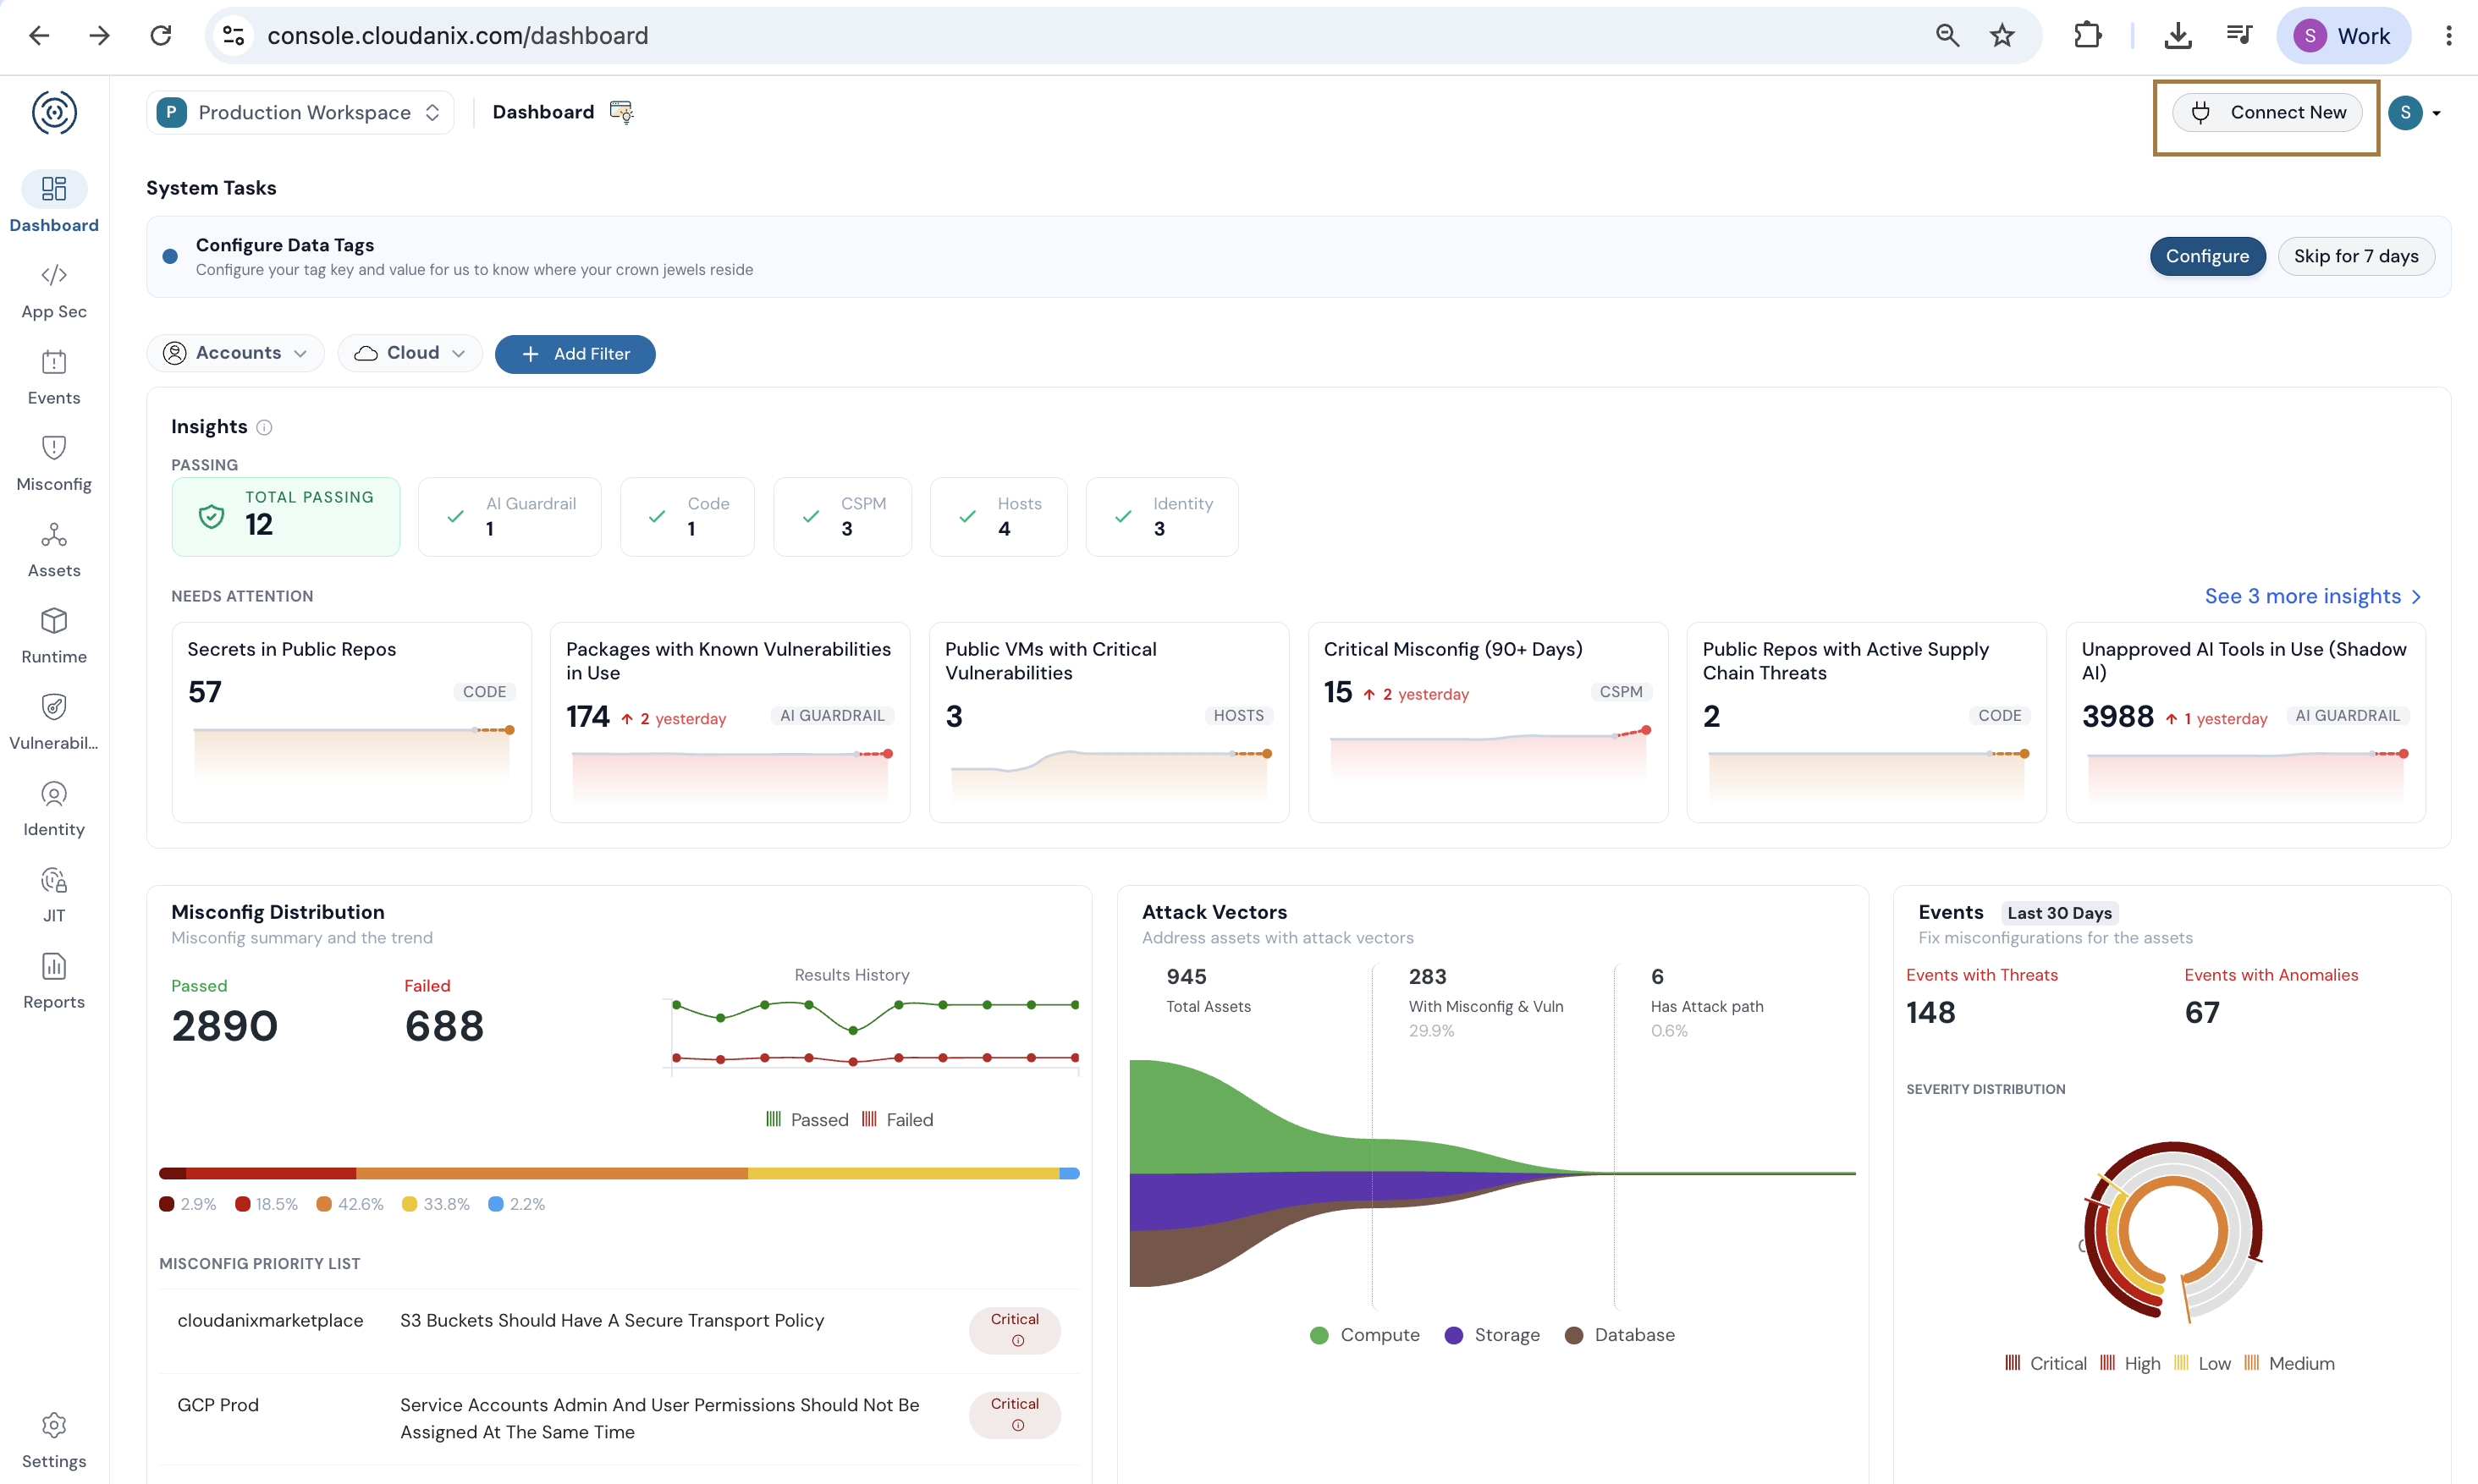Toggle the Storage legend in Attack Vectors
The width and height of the screenshot is (2478, 1484).
1492,1335
